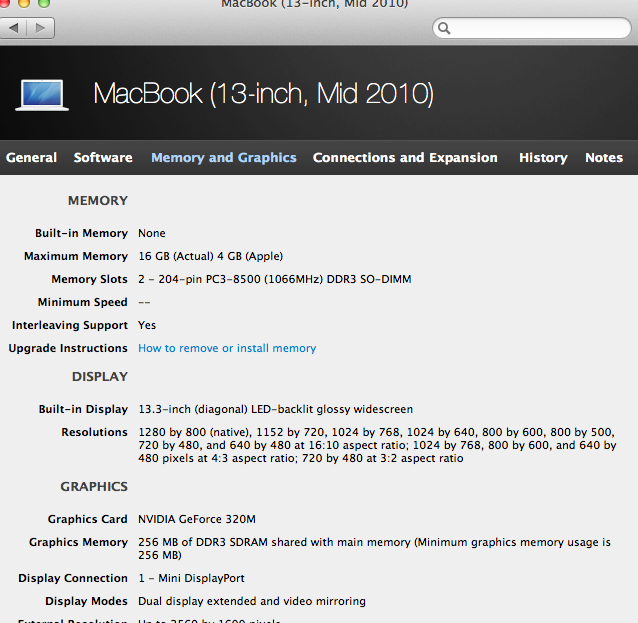Focus the search field in the toolbar
Viewport: 638px width, 623px height.
coord(531,28)
